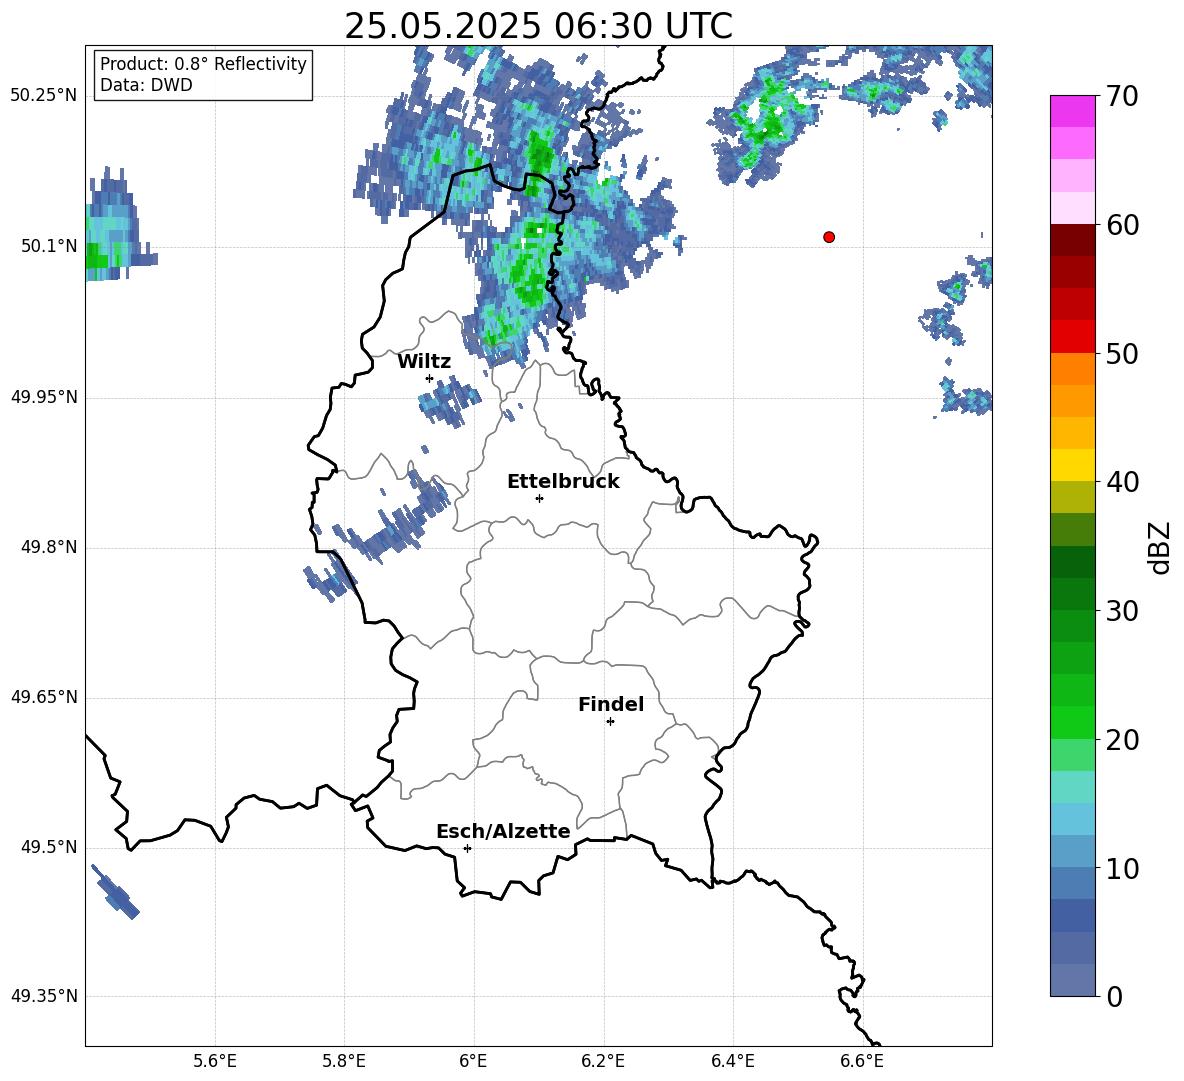Viewport: 1184px width, 1081px height.
Task: Click the small blue echo at bottom-left corner
Action: pos(116,892)
